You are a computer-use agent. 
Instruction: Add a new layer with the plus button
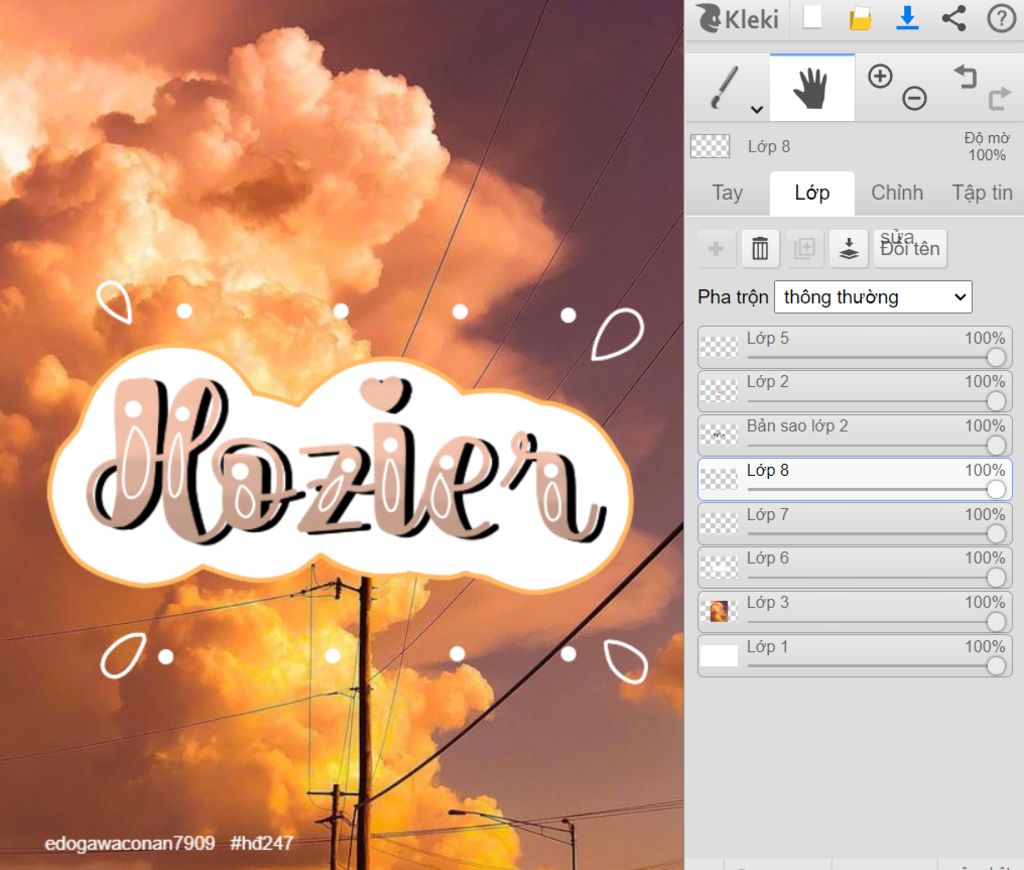[716, 248]
